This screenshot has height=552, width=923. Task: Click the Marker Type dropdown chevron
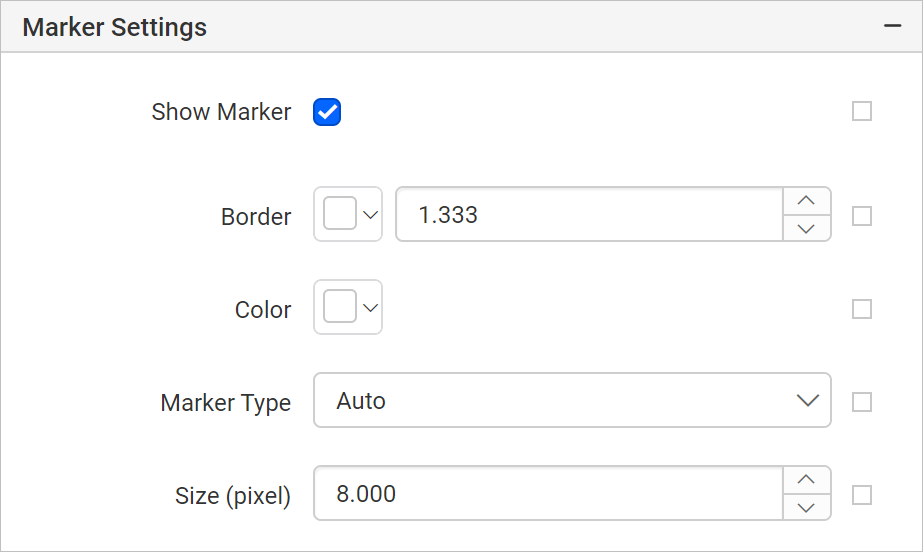point(808,401)
